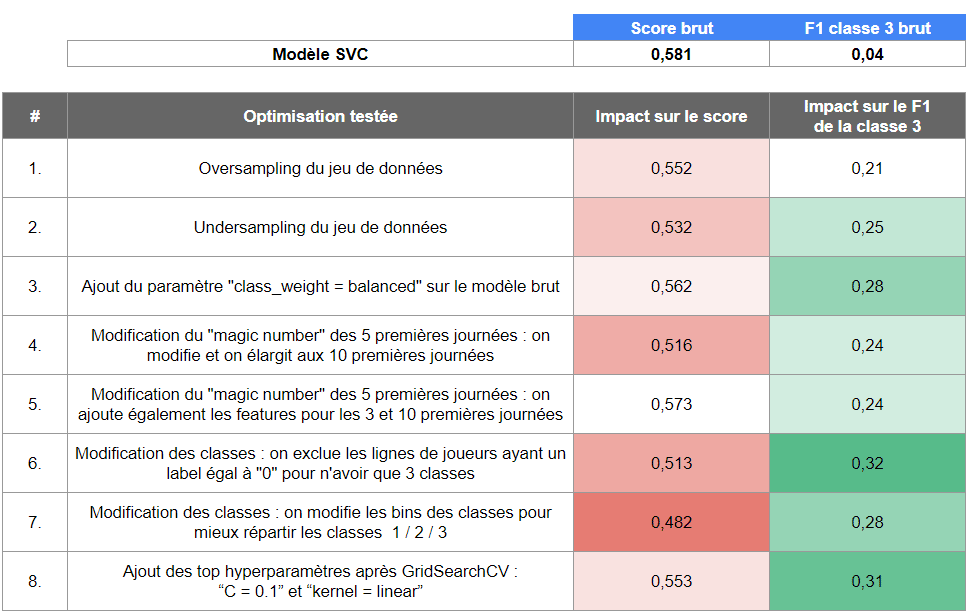Viewport: 972px width, 616px height.
Task: Click the "Score brut" blue header cell
Action: click(x=670, y=28)
